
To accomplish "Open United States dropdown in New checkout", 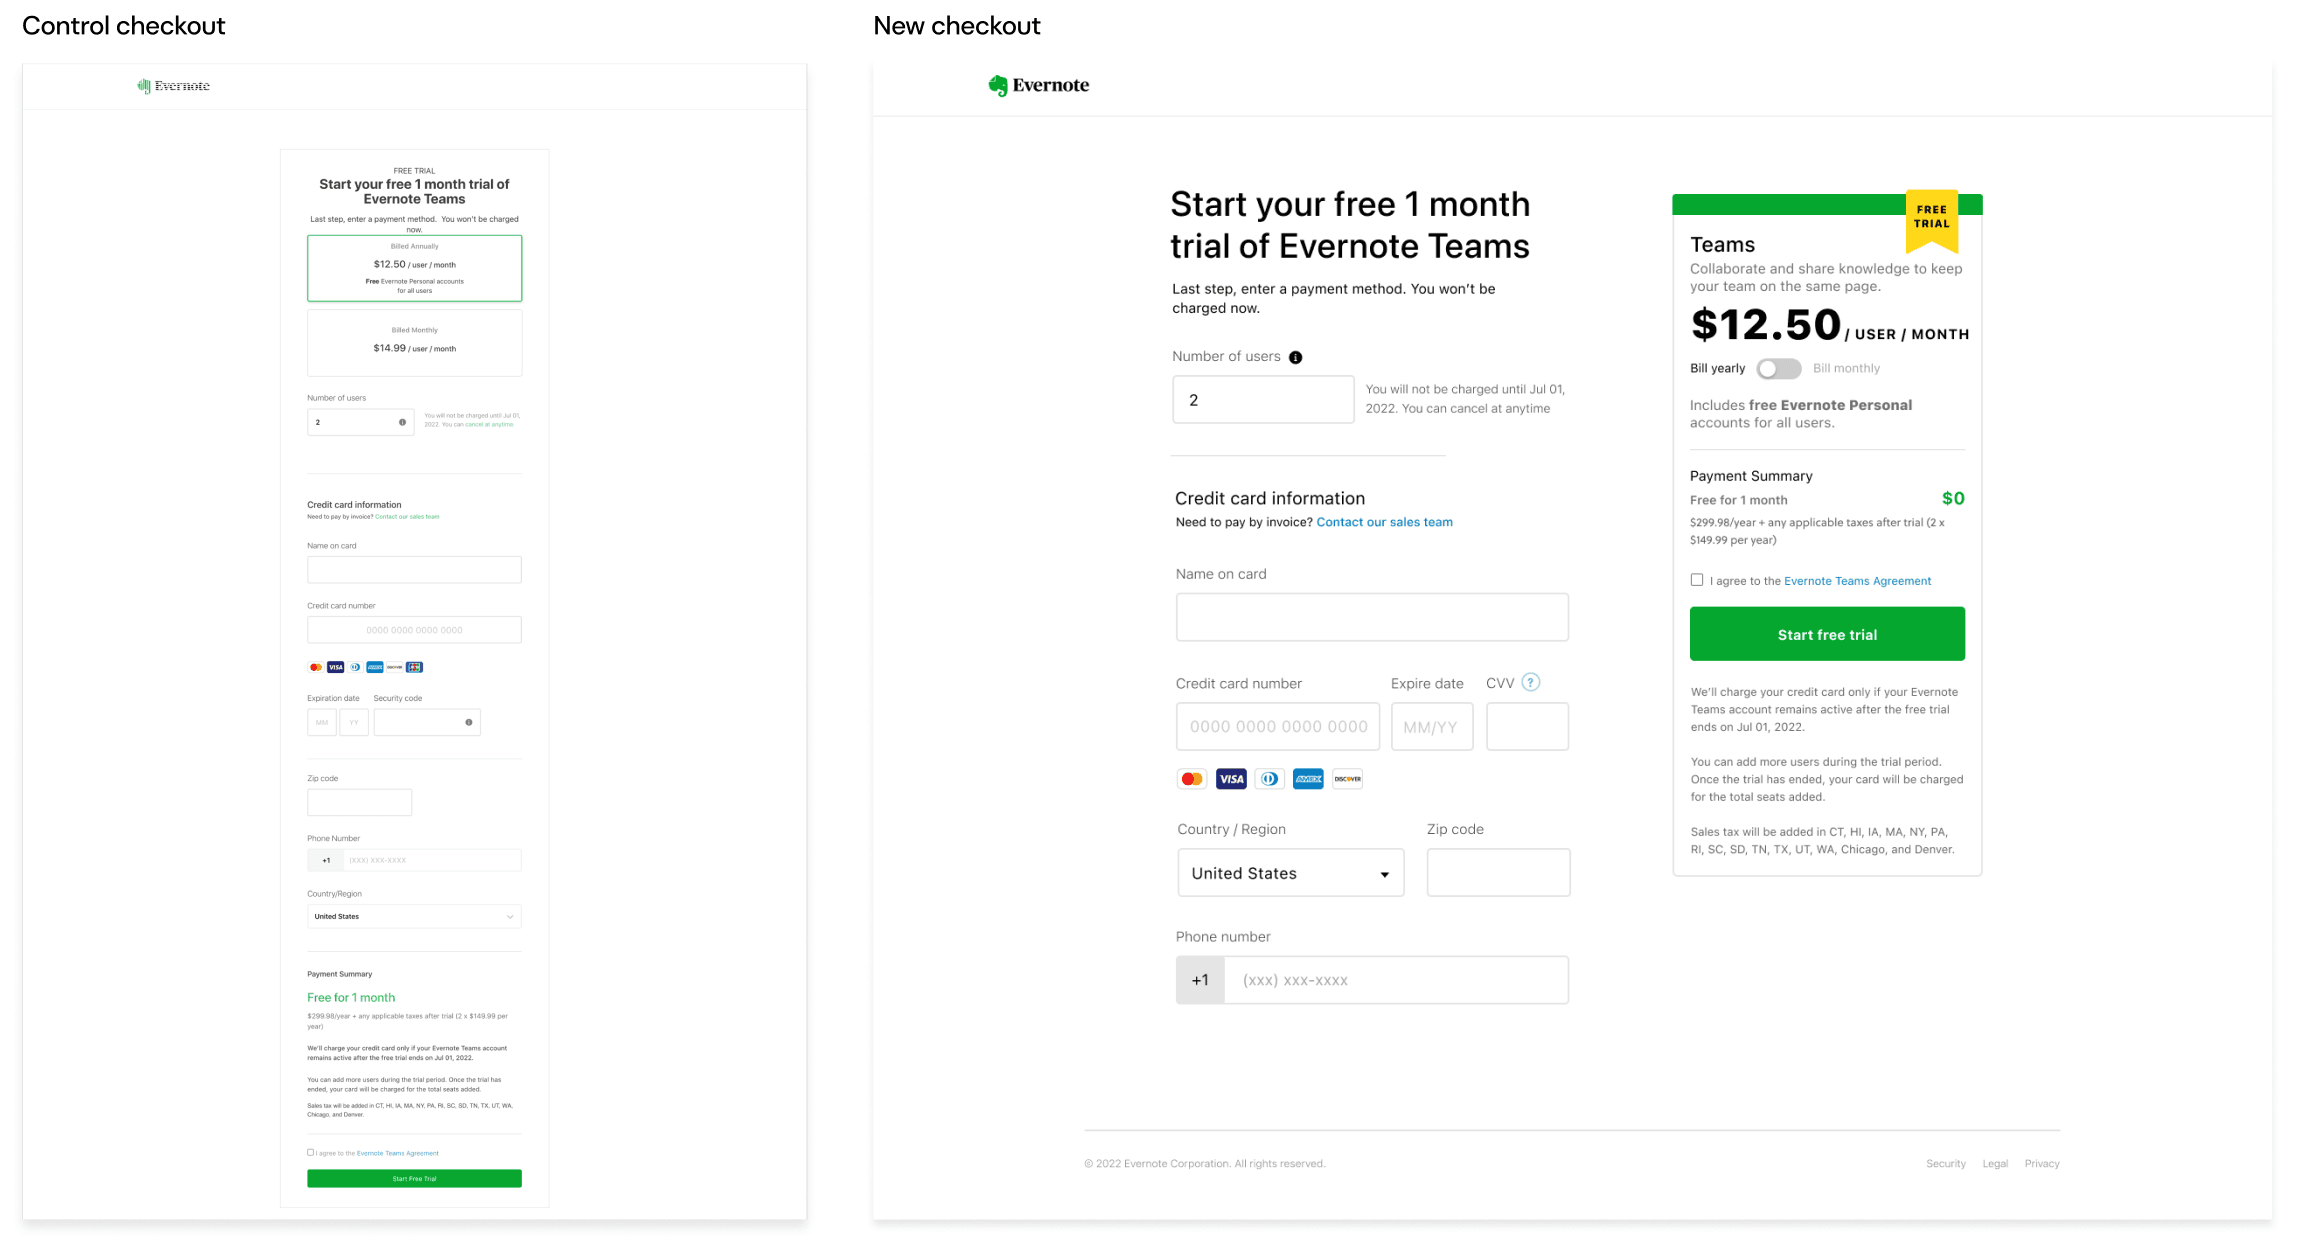I will pyautogui.click(x=1290, y=873).
